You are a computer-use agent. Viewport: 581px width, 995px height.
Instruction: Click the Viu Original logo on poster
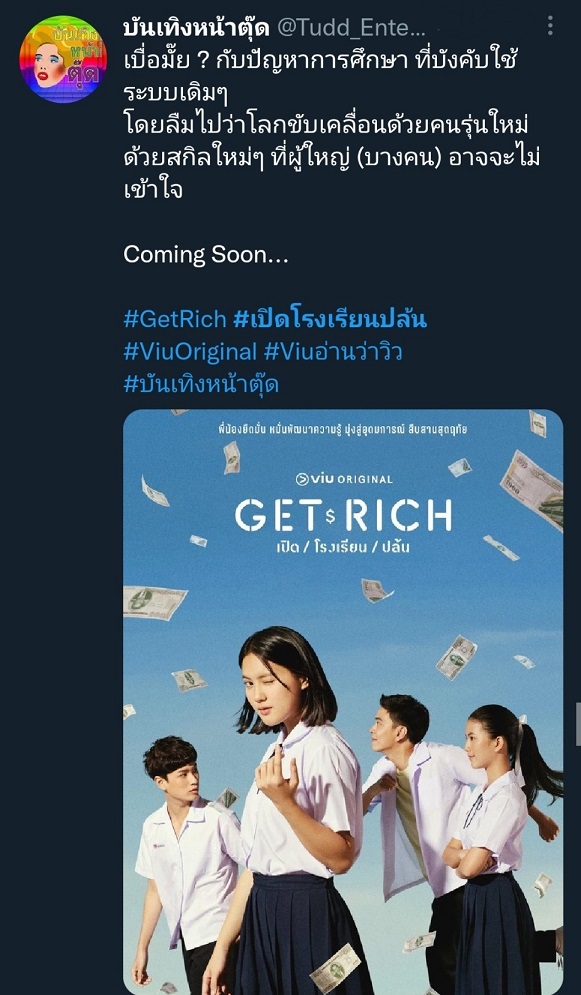[x=343, y=479]
